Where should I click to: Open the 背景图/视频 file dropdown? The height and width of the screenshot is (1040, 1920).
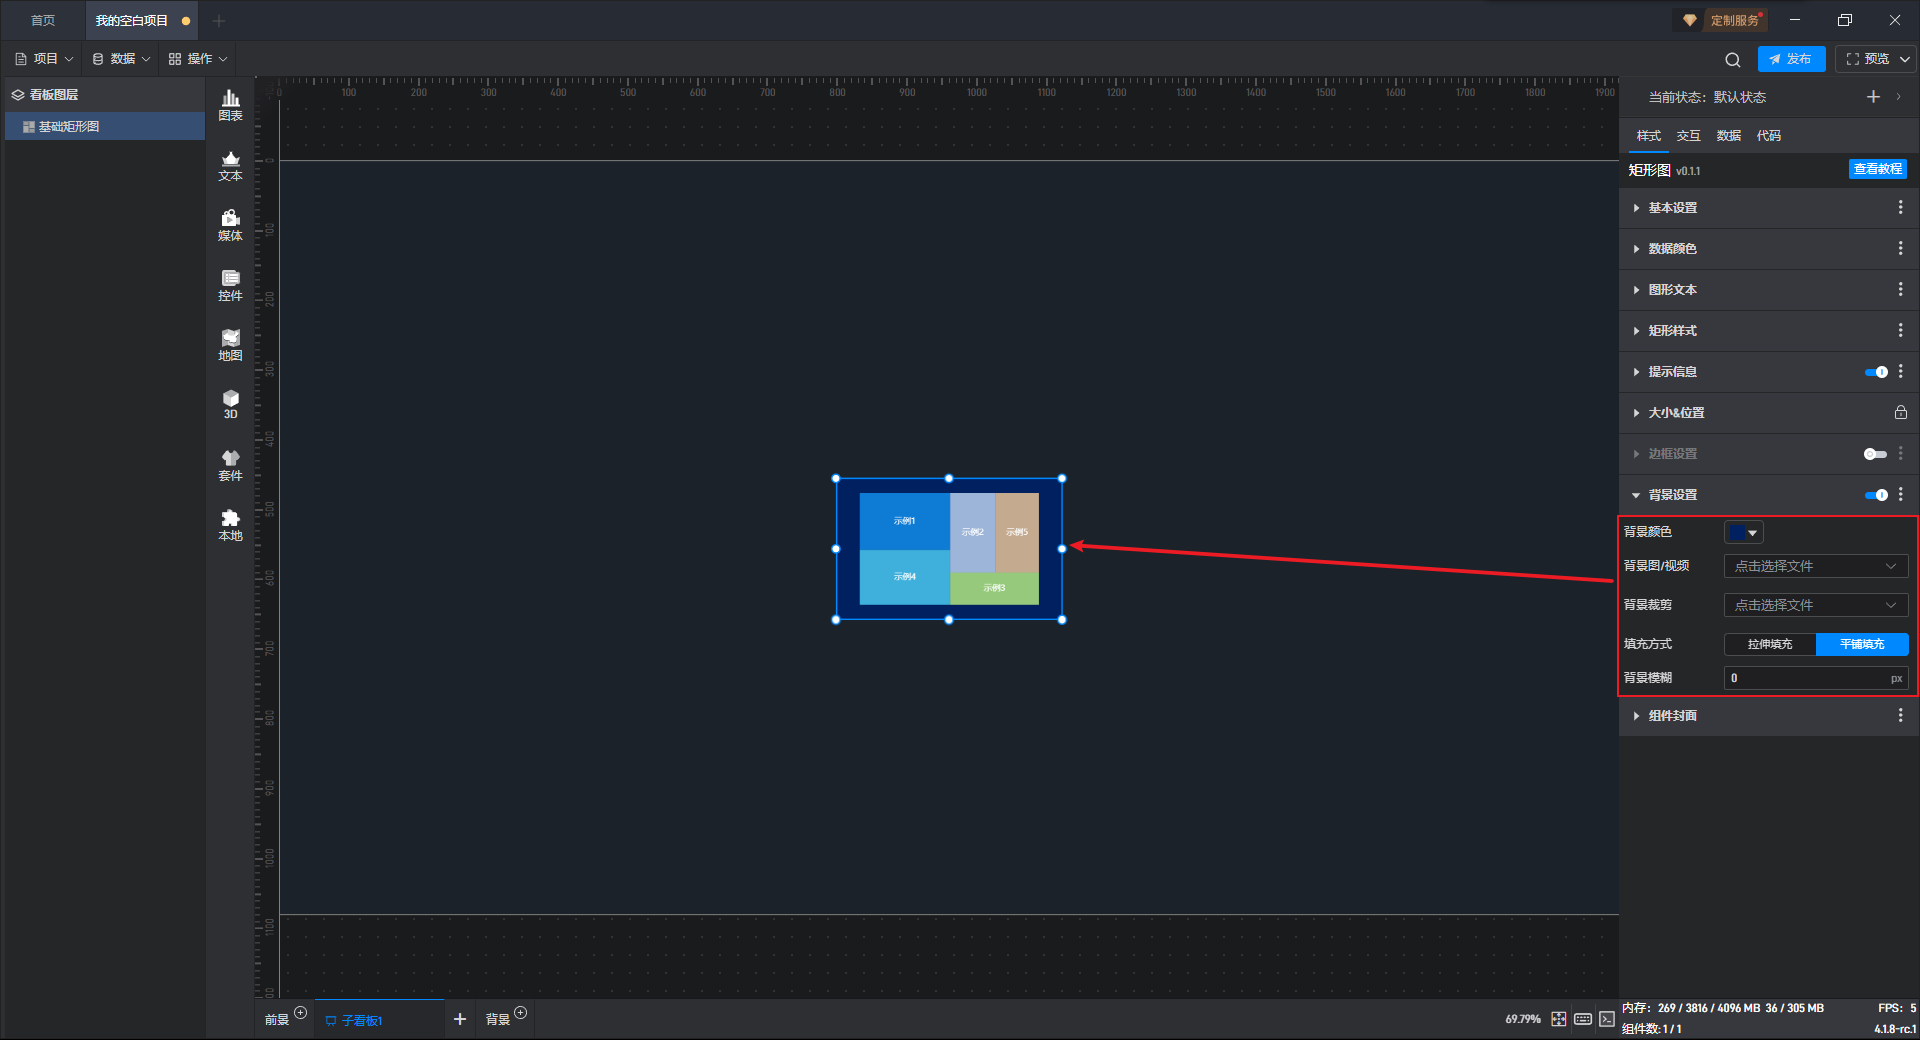(x=1815, y=566)
